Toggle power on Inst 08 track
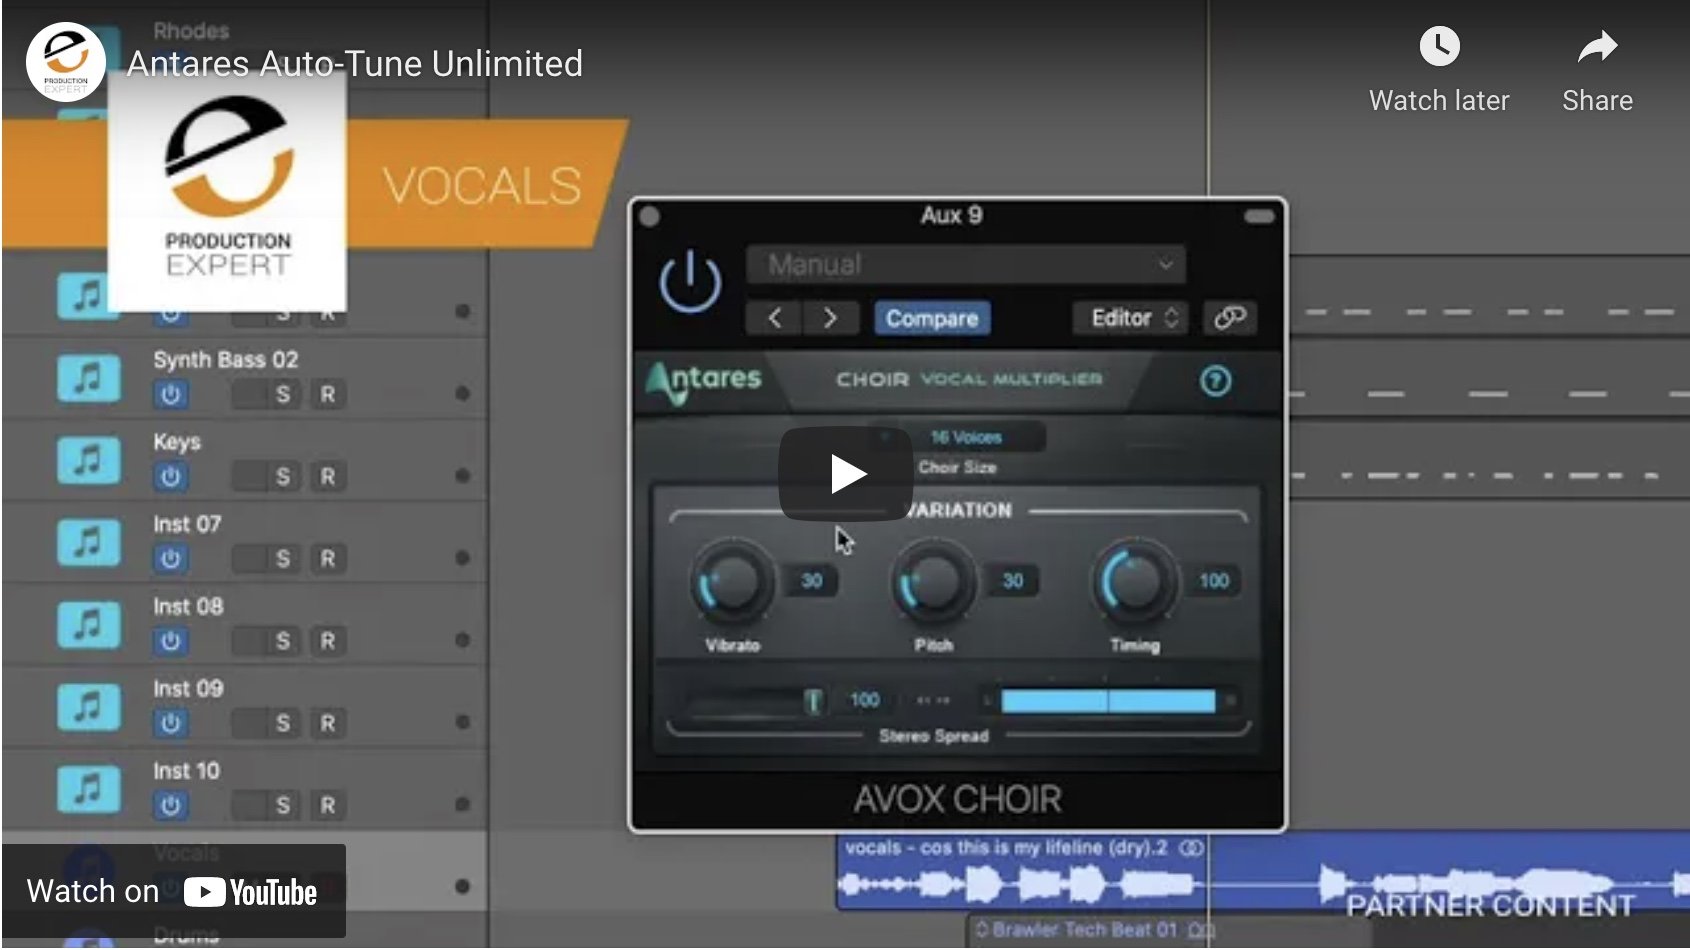 [170, 640]
